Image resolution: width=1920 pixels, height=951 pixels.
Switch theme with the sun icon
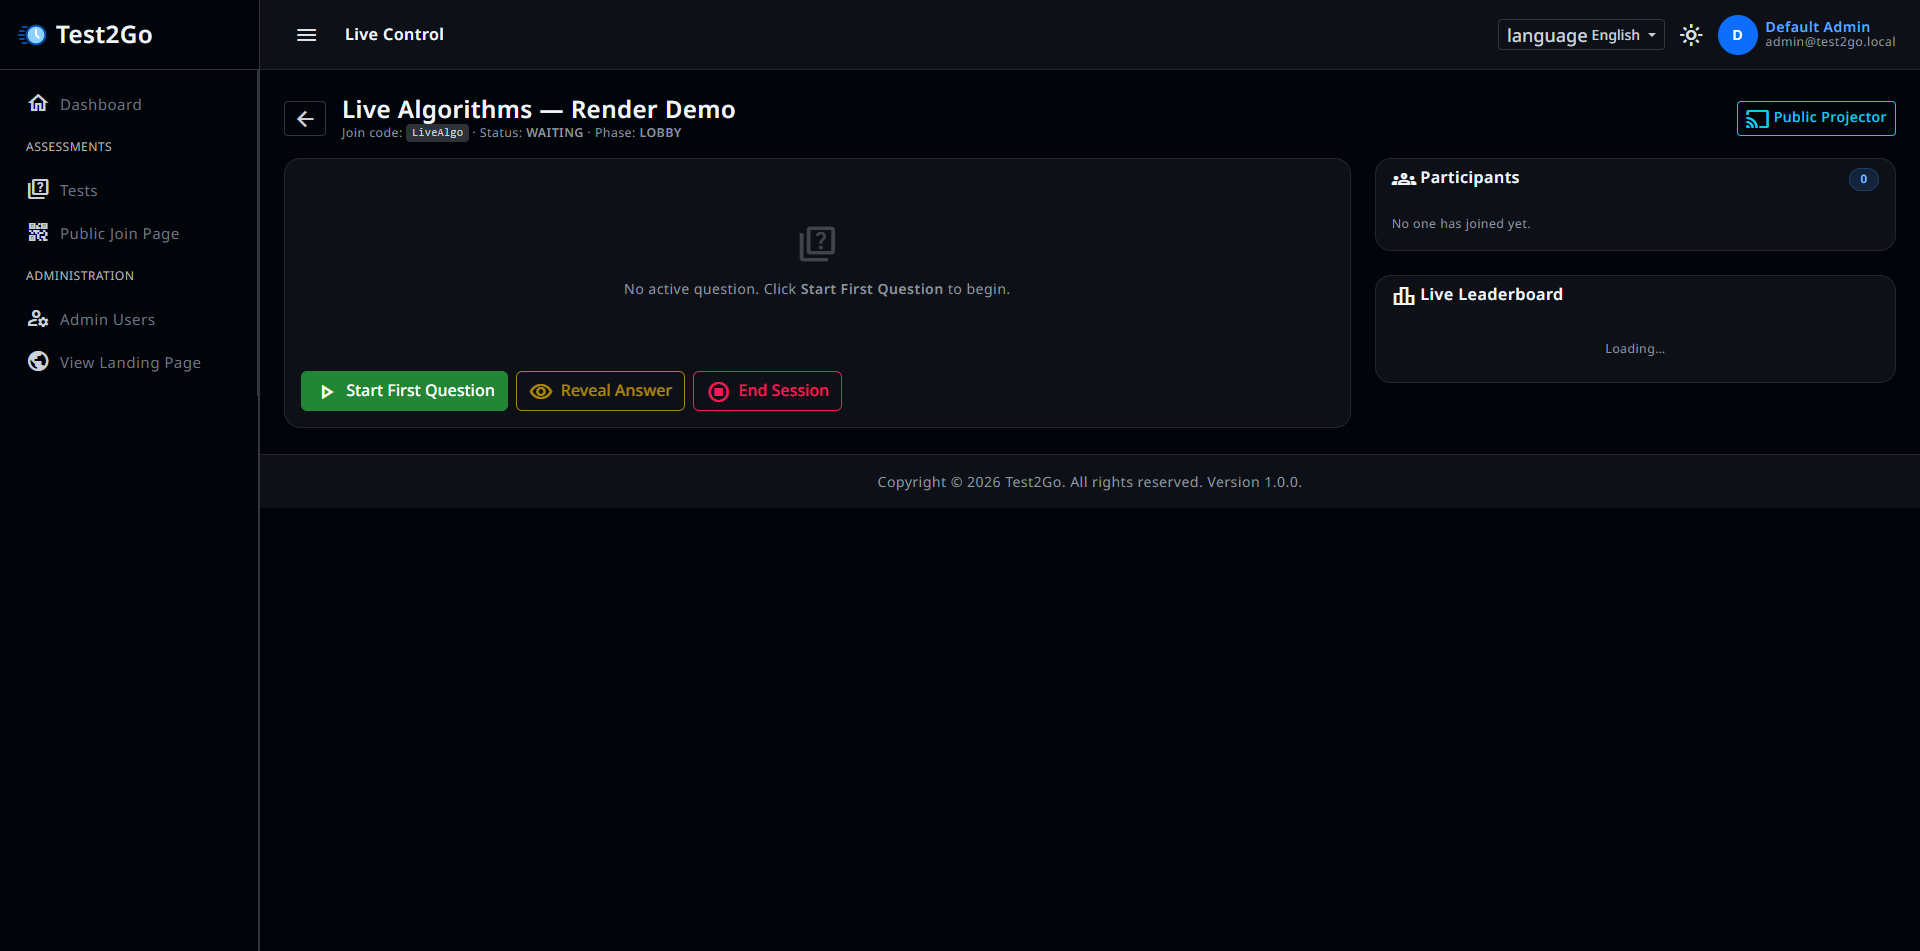click(1691, 35)
